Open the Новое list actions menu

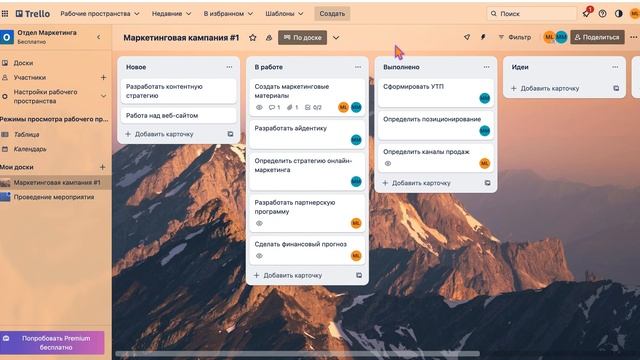click(229, 67)
